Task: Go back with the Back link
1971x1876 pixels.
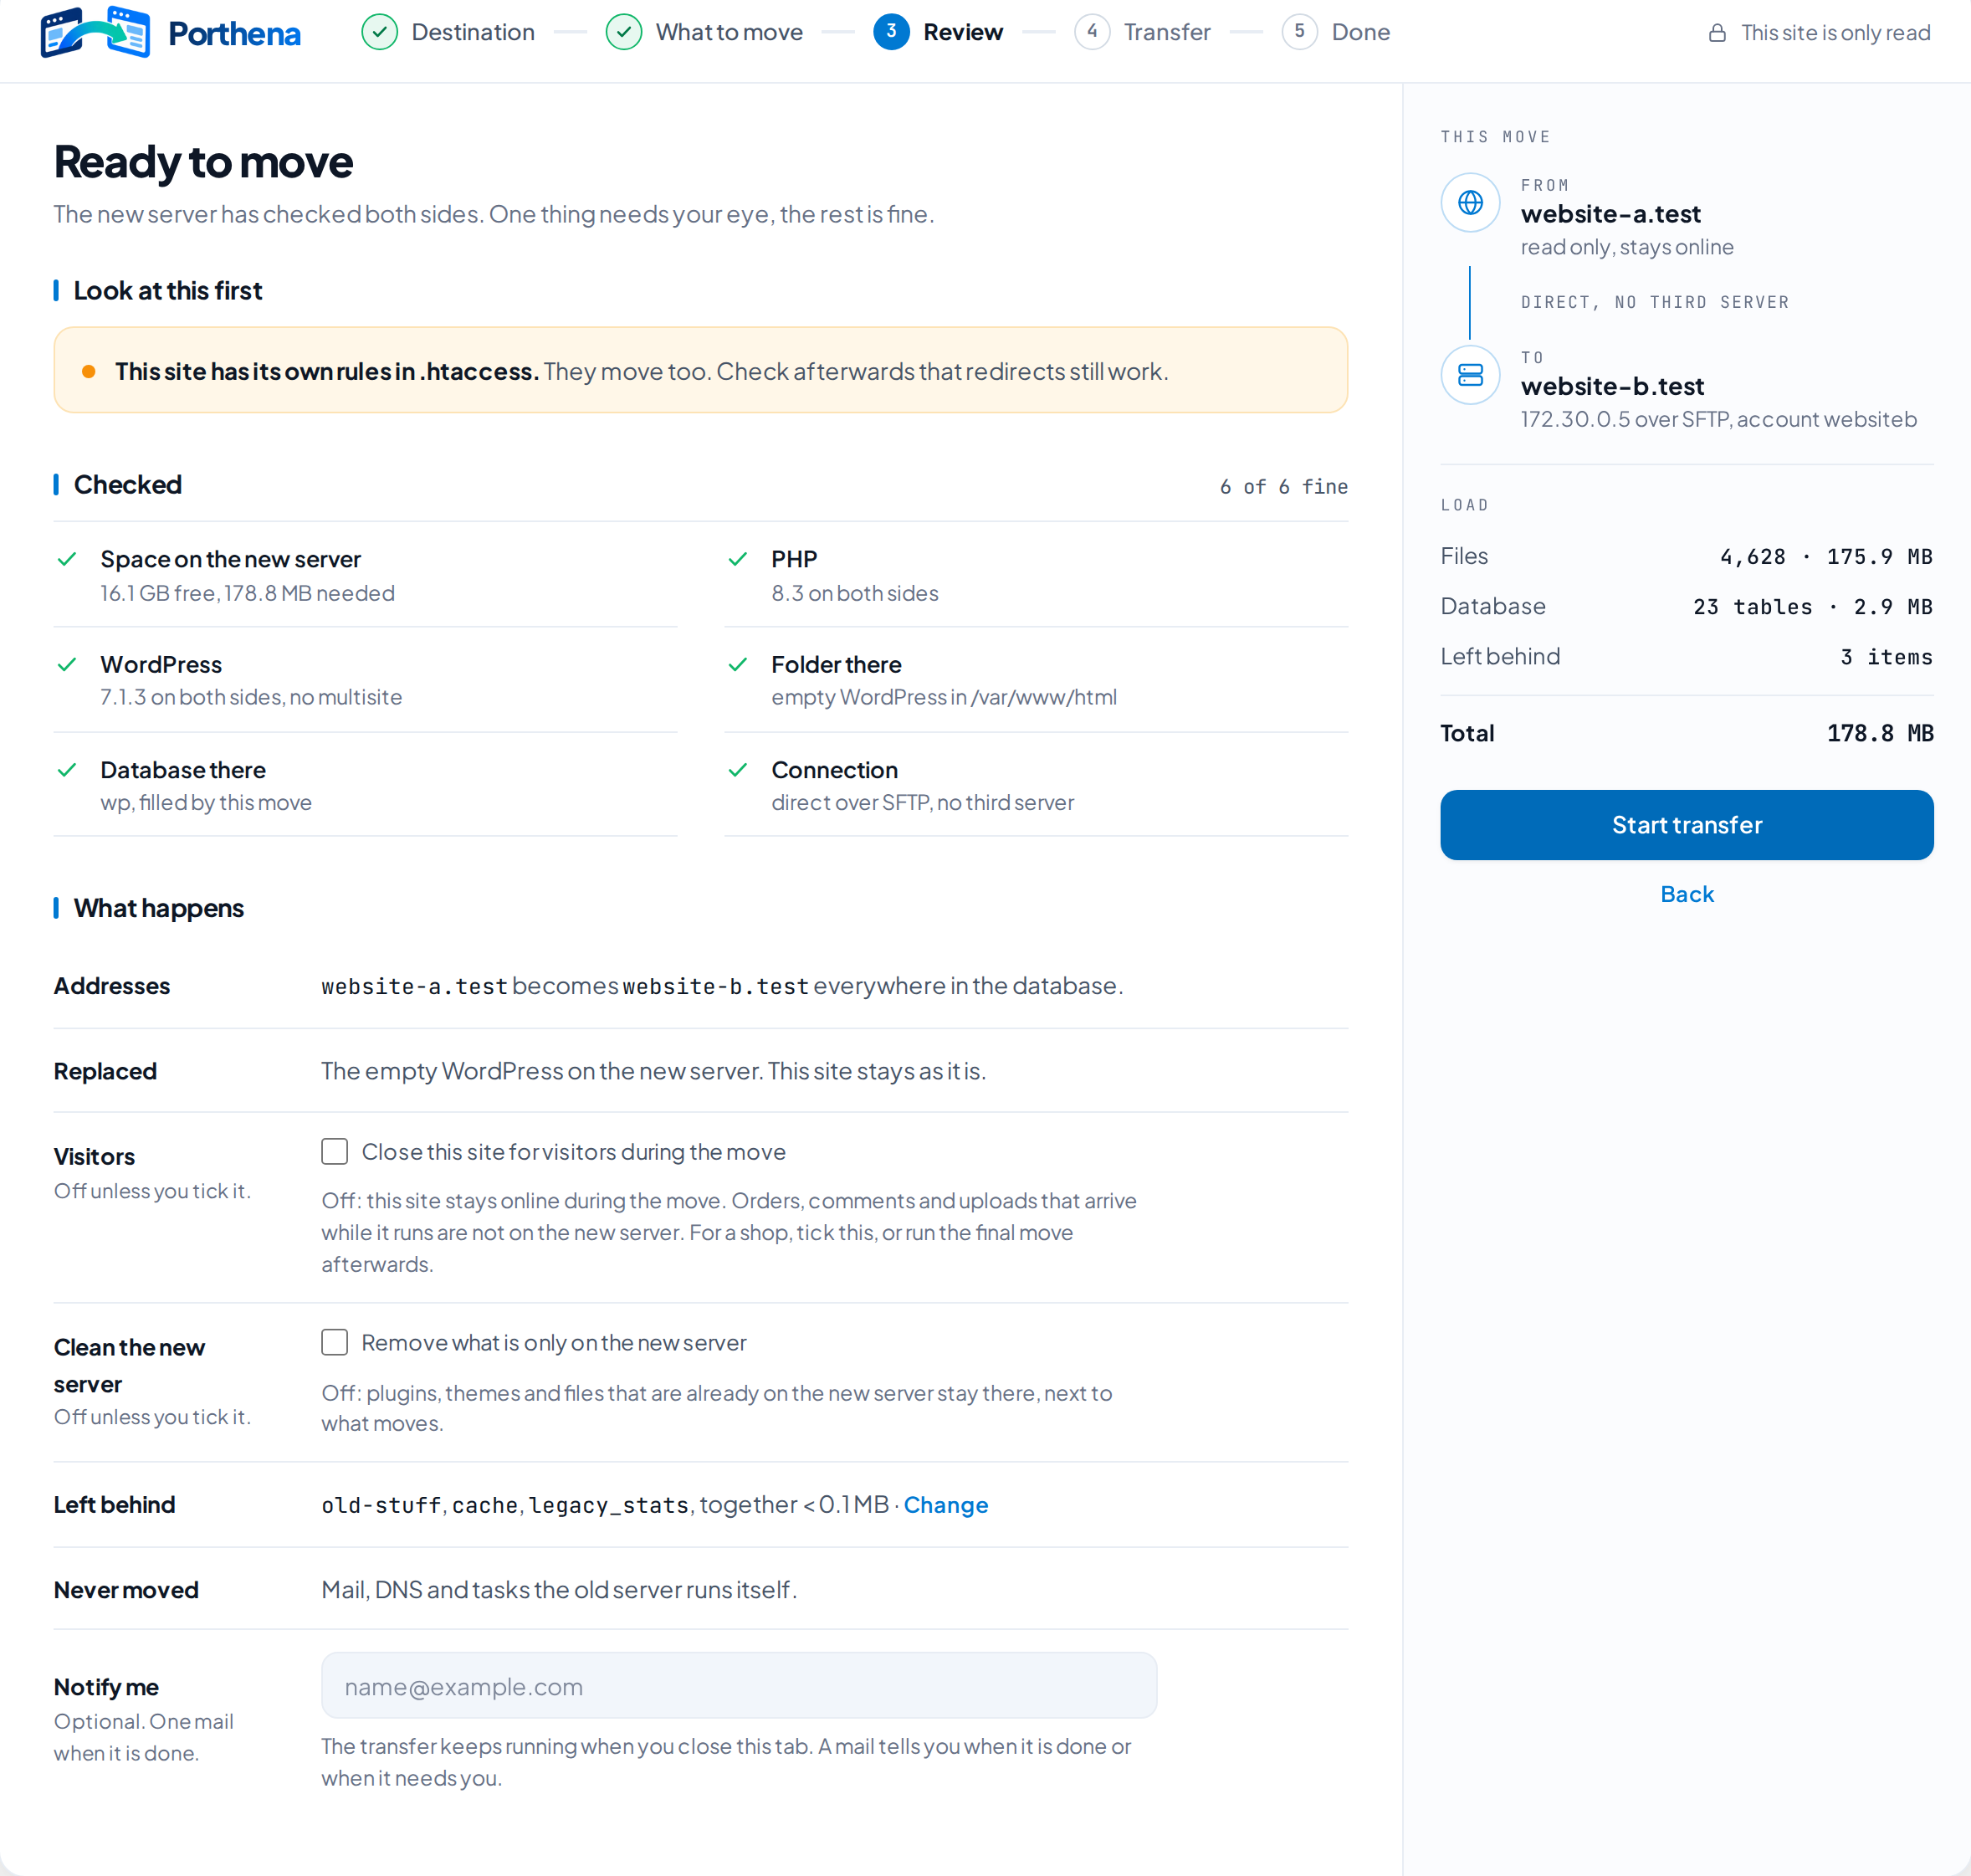Action: pos(1687,894)
